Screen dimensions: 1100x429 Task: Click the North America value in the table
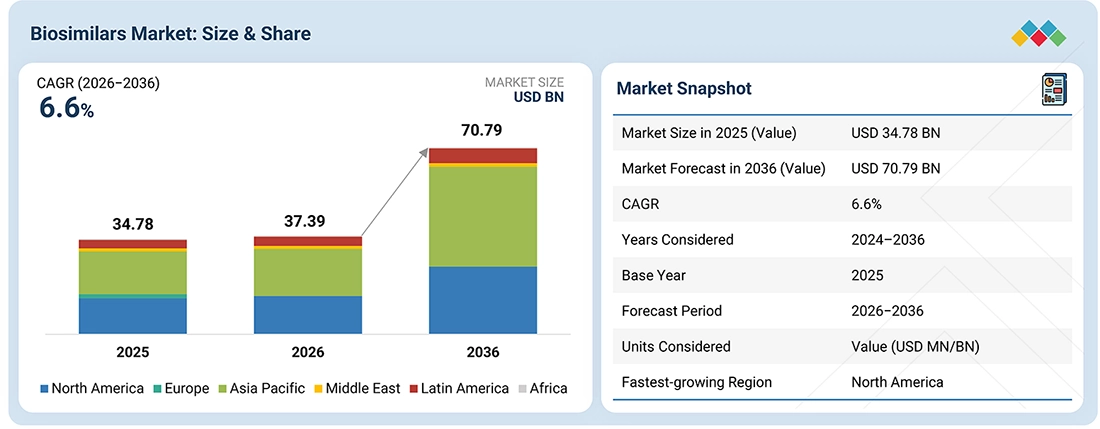coord(897,382)
